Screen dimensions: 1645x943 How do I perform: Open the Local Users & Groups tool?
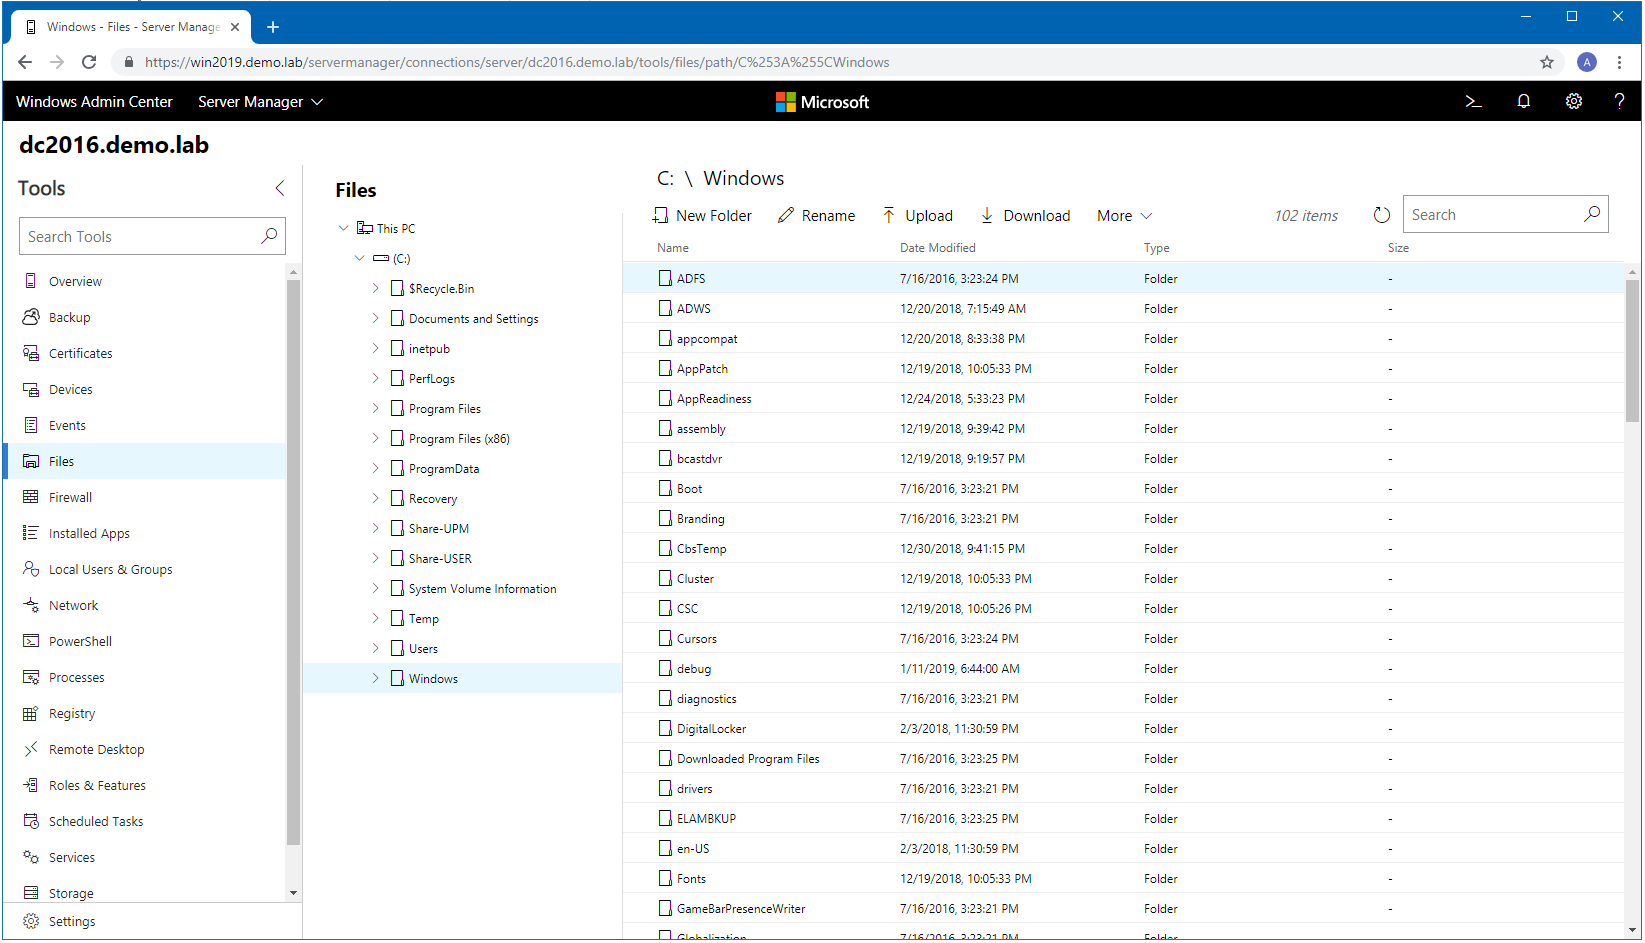[110, 569]
